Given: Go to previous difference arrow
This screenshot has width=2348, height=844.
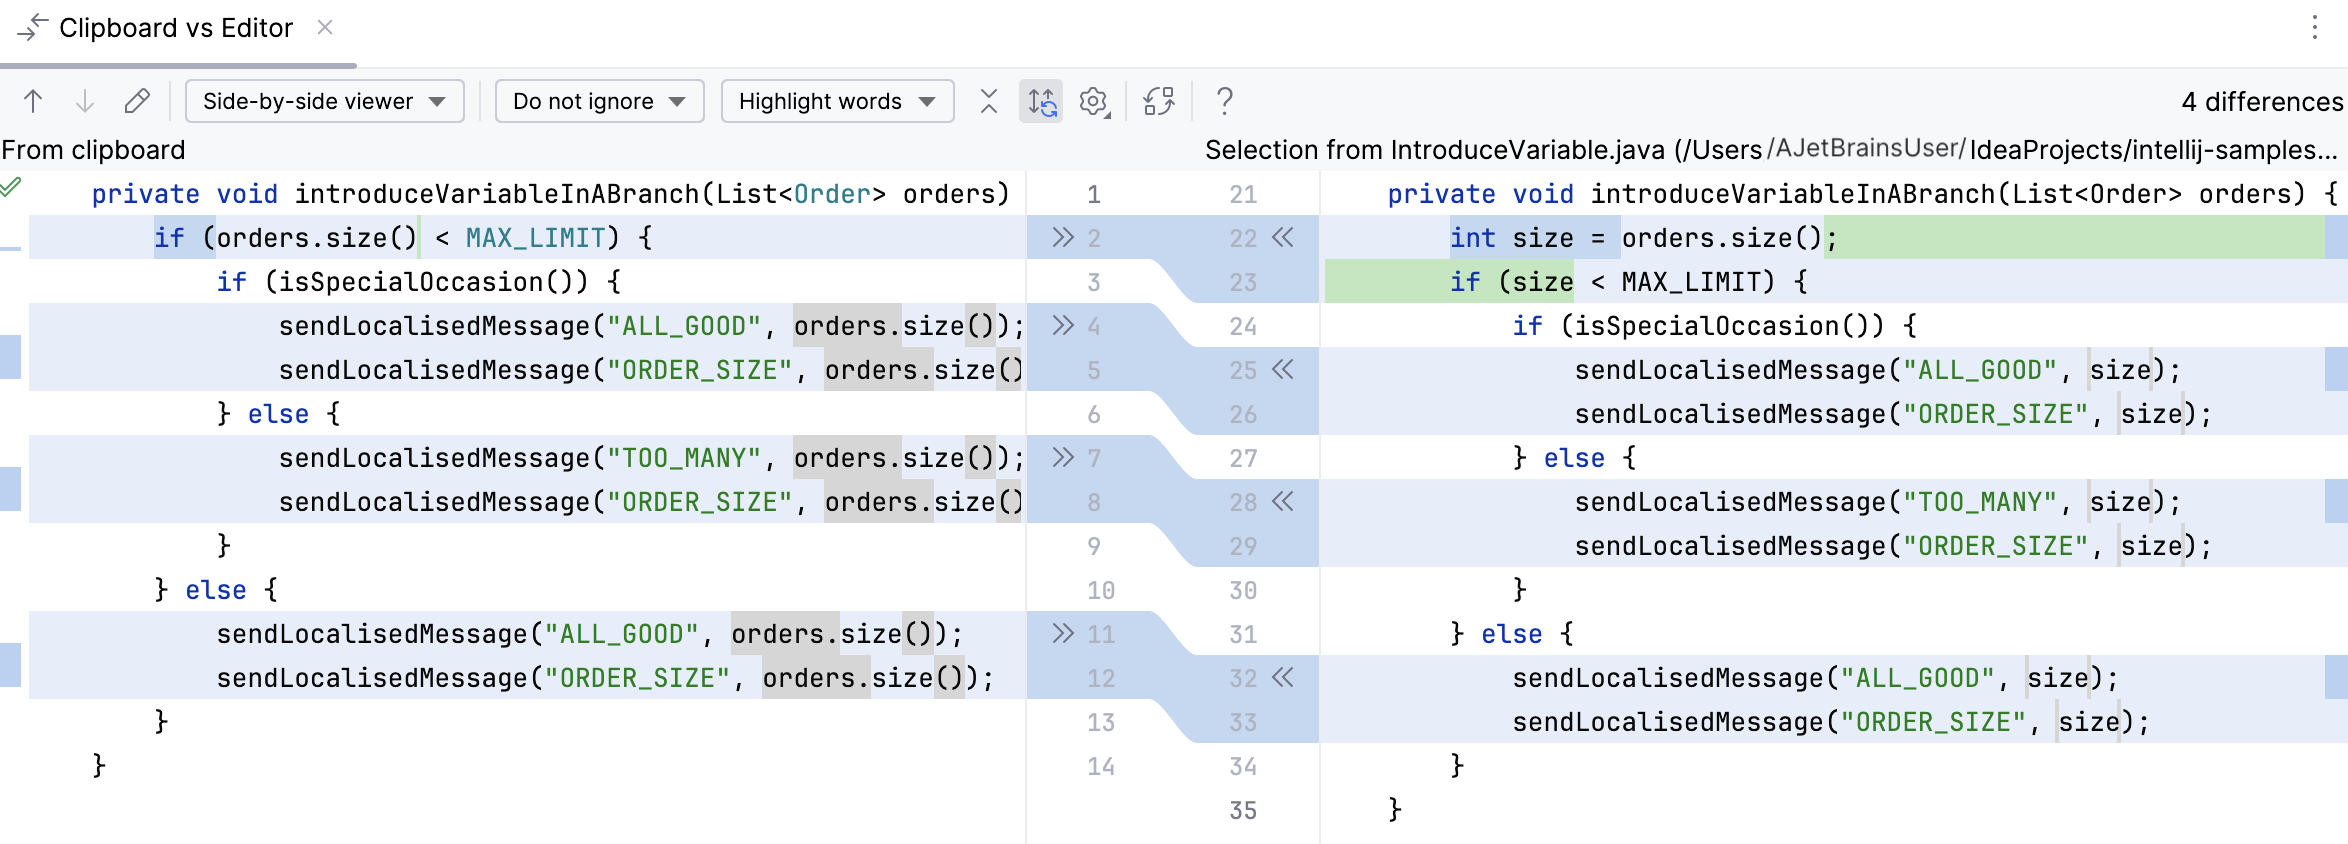Looking at the screenshot, I should point(33,101).
